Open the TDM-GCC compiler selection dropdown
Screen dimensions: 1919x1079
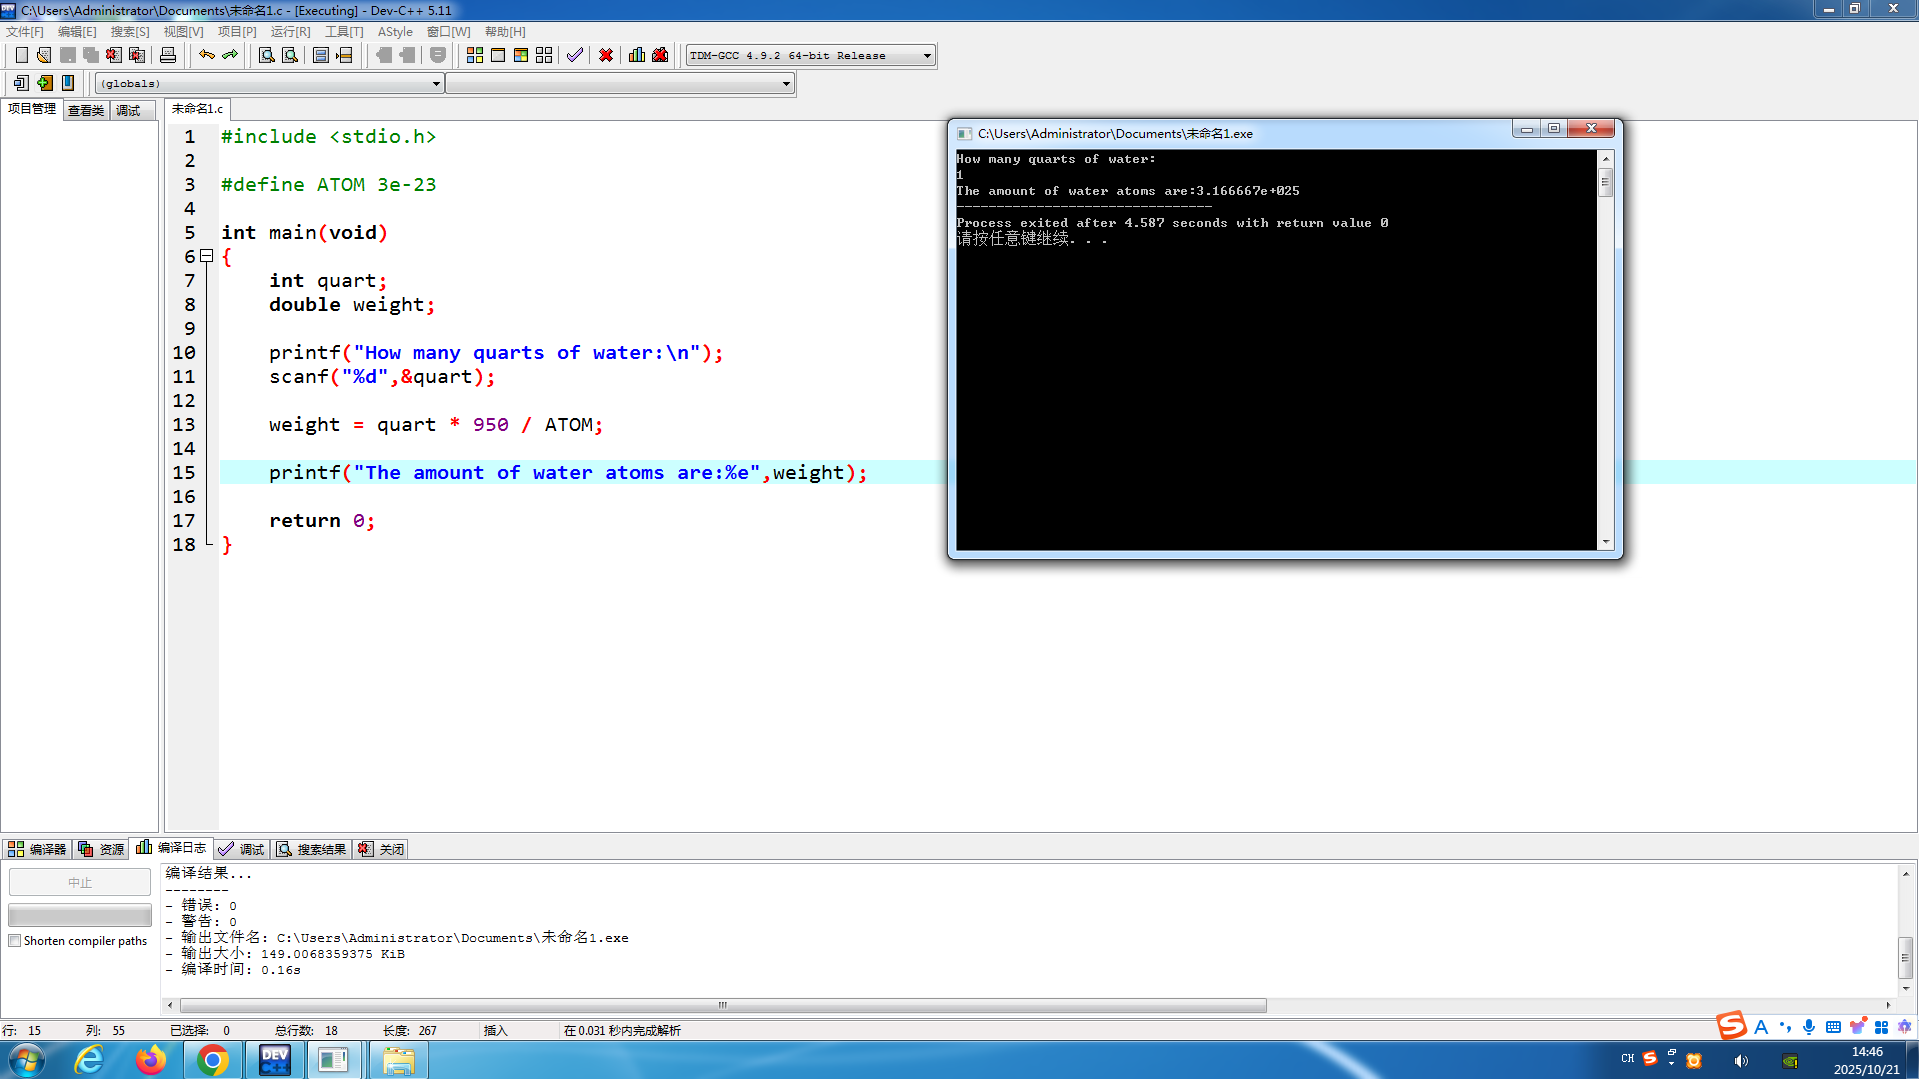(928, 56)
